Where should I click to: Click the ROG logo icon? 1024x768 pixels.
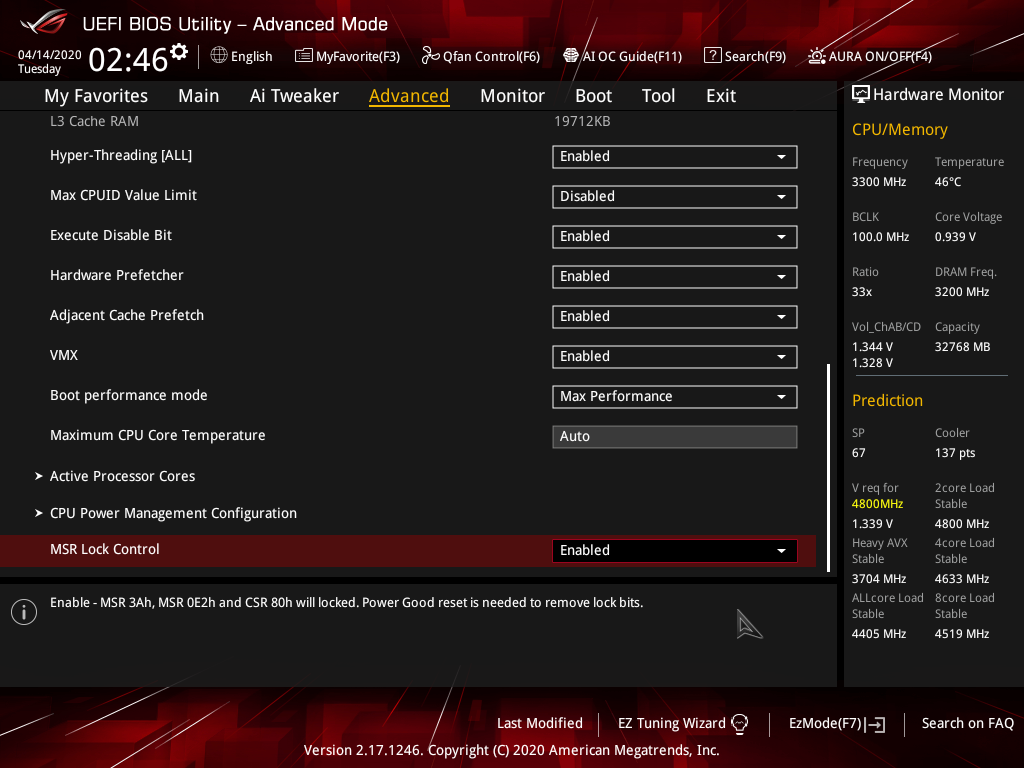point(43,23)
